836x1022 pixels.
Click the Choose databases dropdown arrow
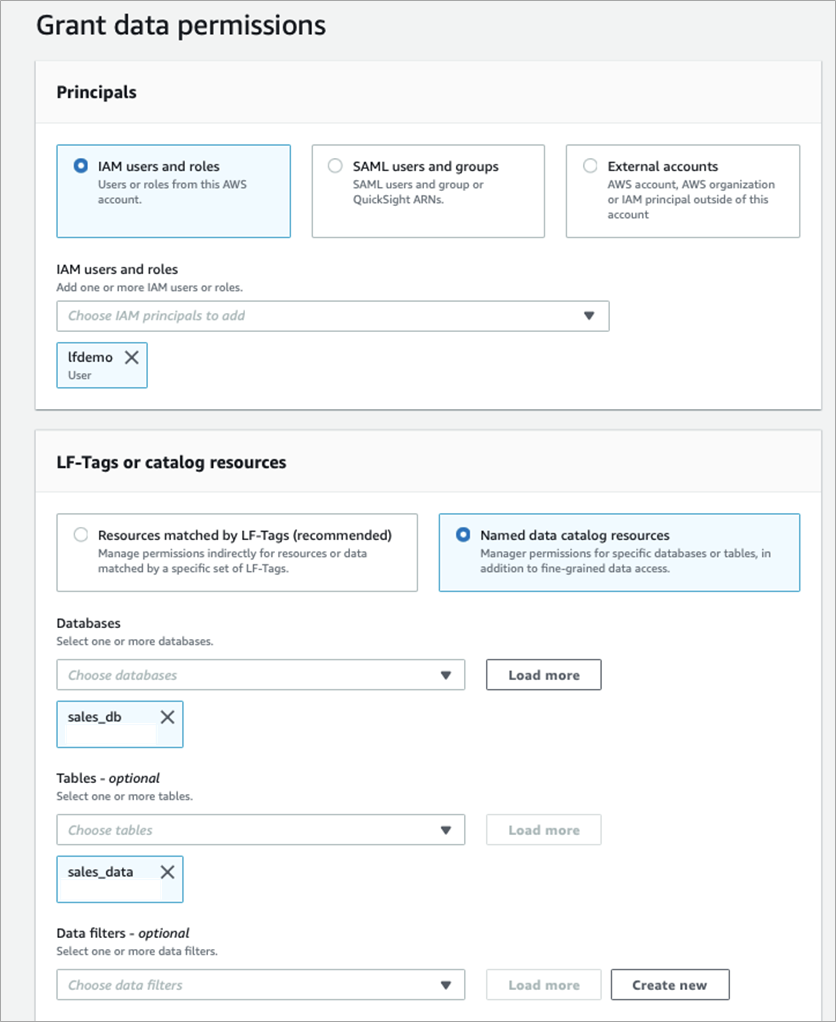tap(446, 675)
